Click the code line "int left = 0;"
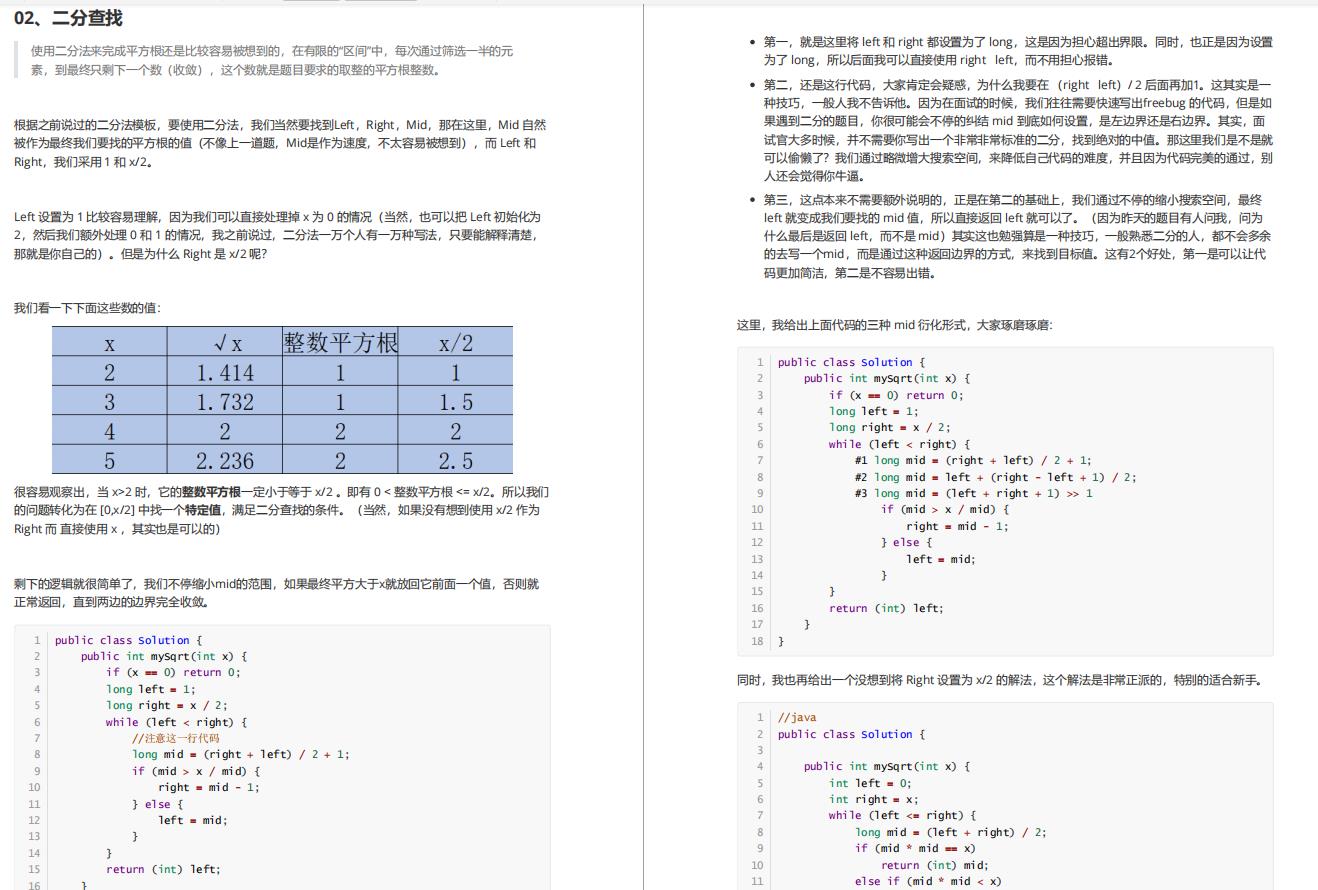The width and height of the screenshot is (1318, 890). pyautogui.click(x=870, y=783)
